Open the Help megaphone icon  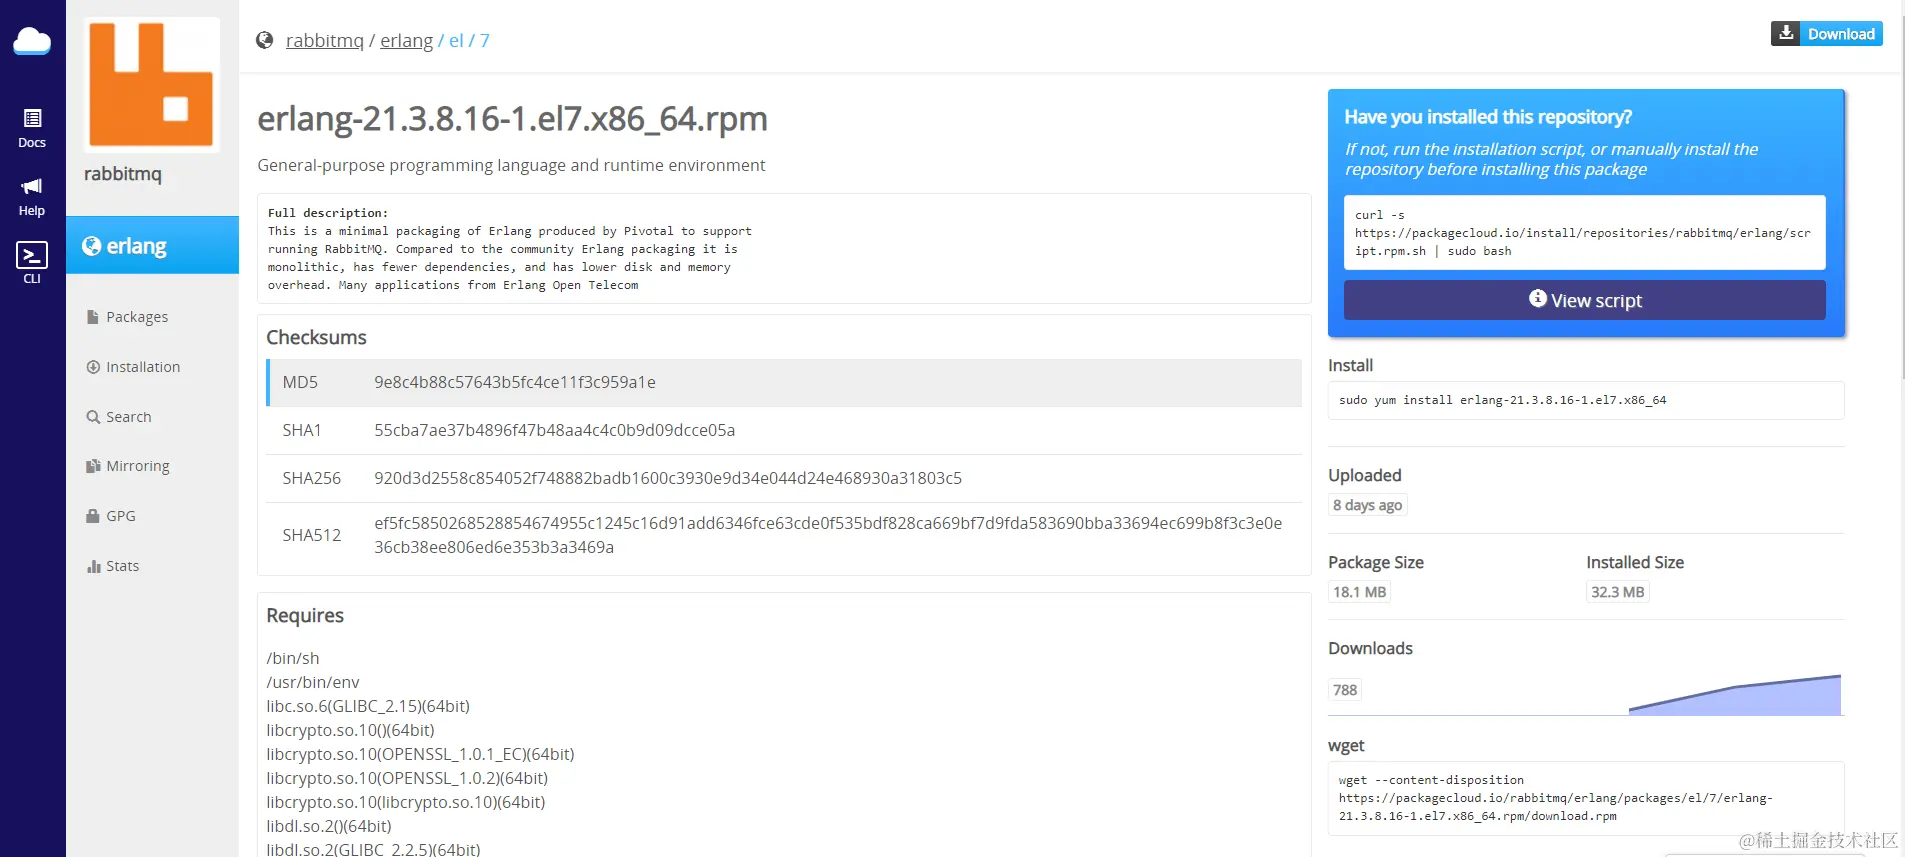pos(32,197)
